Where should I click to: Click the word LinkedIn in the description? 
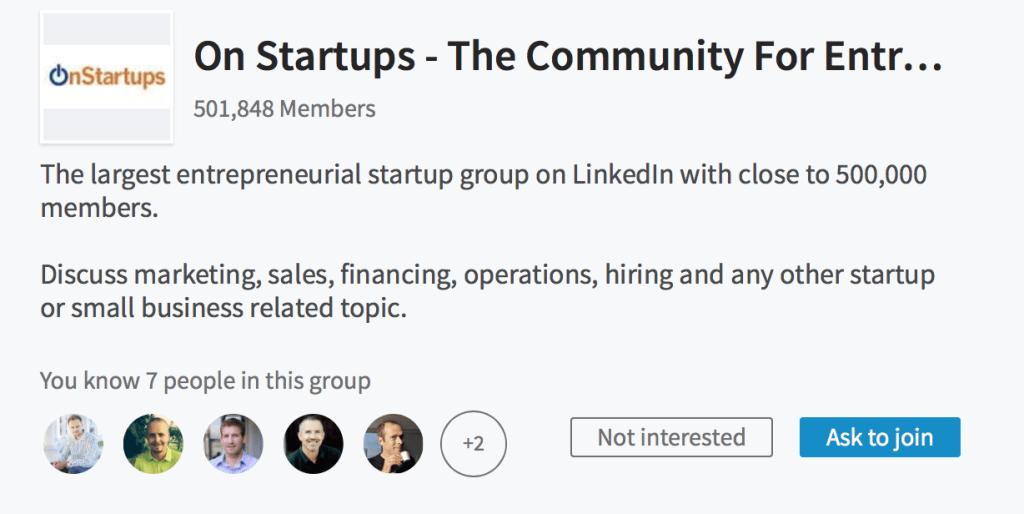(622, 175)
